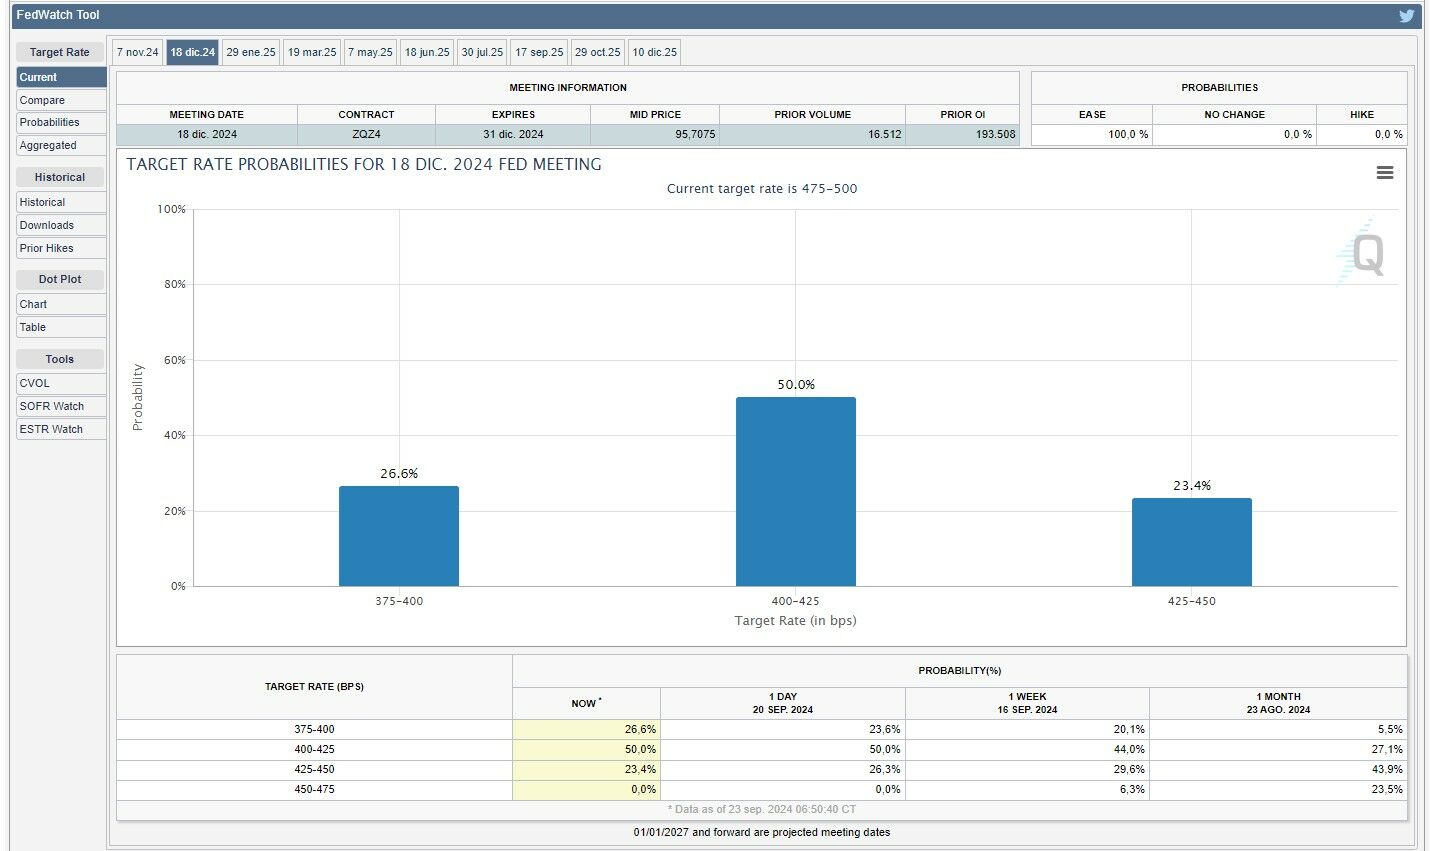This screenshot has width=1433, height=851.
Task: Go to Probabilities in sidebar
Action: [x=49, y=122]
